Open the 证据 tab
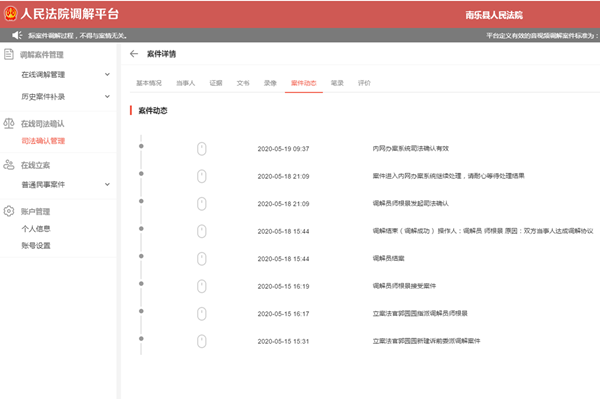 click(x=216, y=83)
